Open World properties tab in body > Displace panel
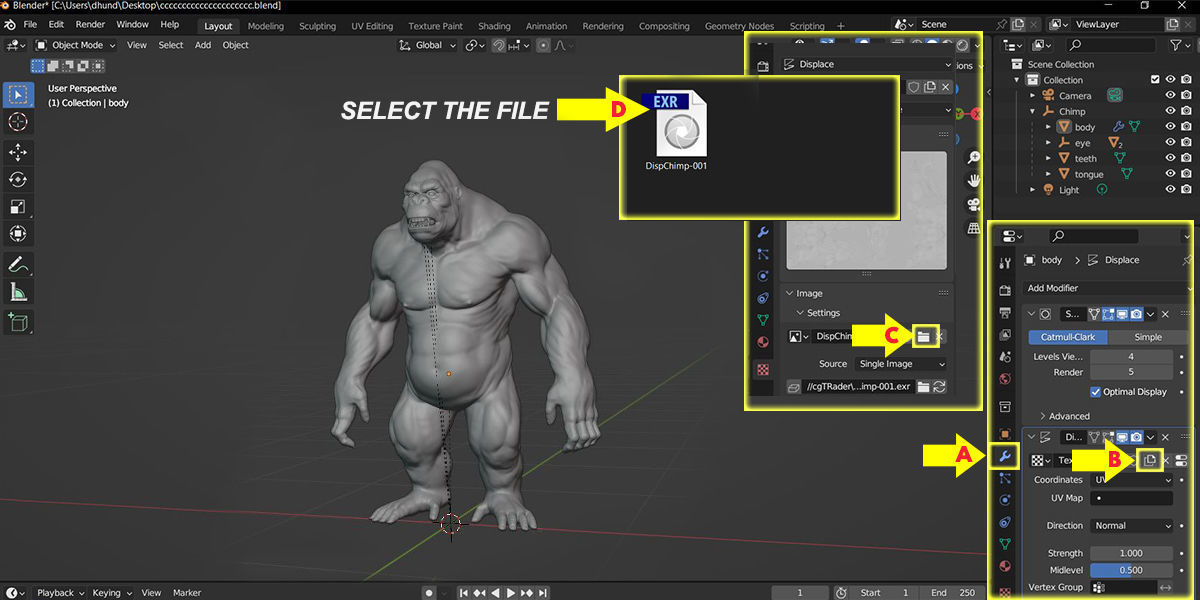 click(1006, 379)
